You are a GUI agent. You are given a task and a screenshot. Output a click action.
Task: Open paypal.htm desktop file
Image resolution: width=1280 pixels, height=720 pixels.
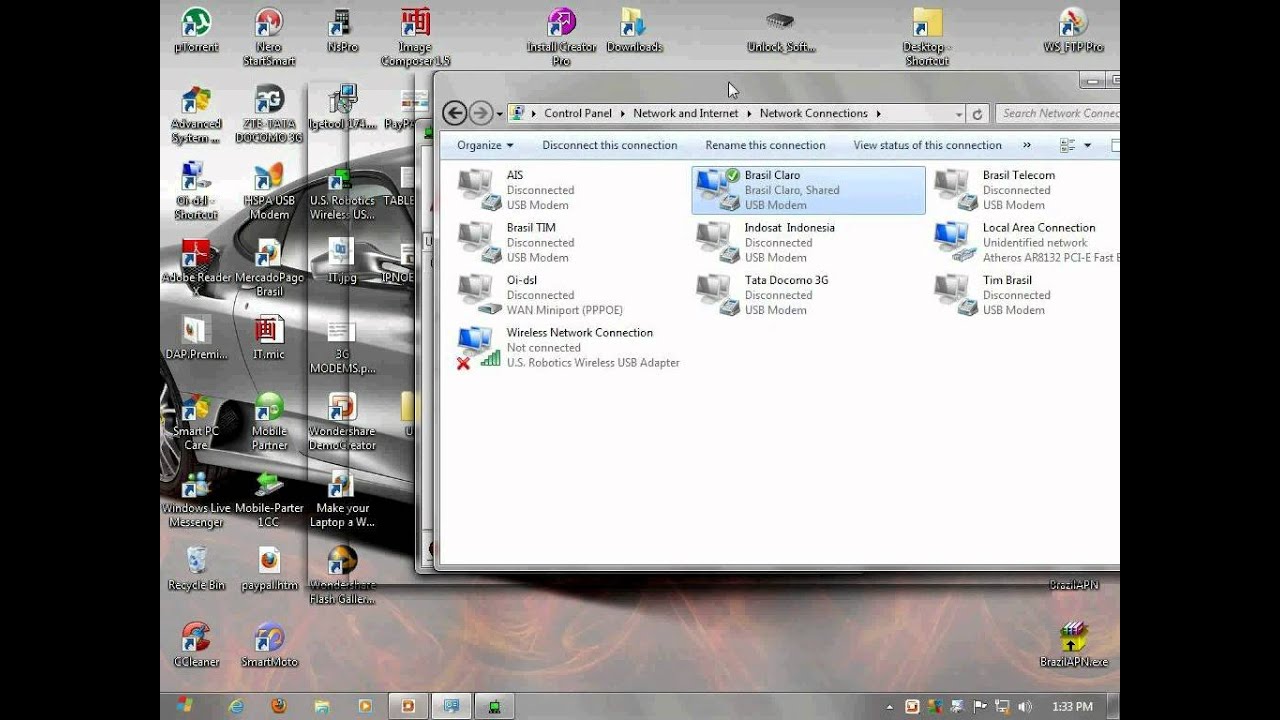(x=269, y=568)
